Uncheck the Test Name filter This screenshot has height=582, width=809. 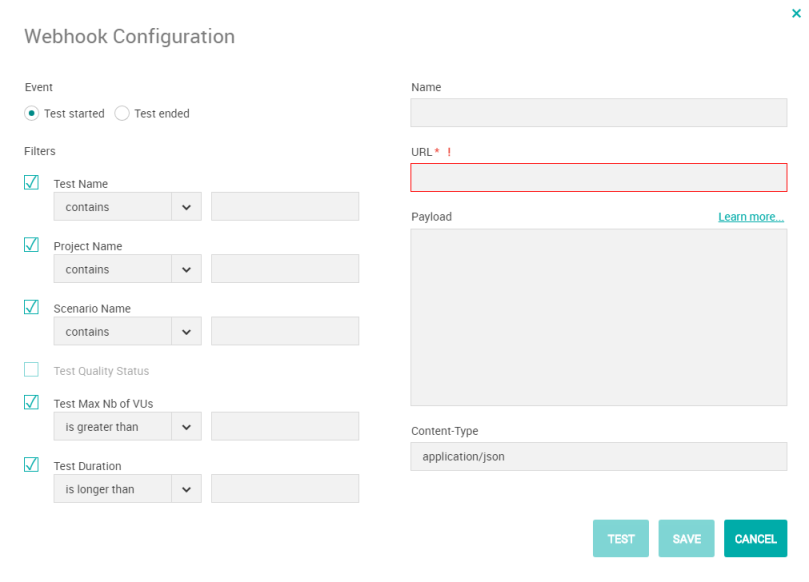[31, 181]
